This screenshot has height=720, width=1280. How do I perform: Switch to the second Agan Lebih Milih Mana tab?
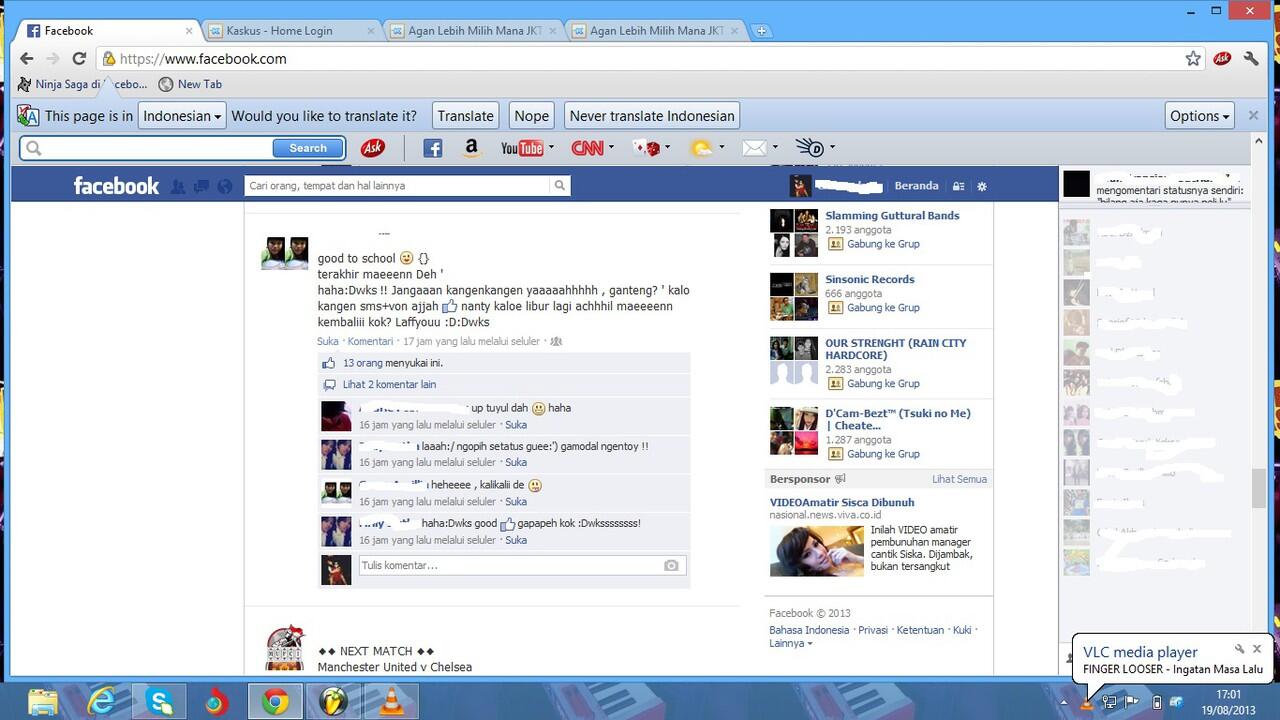[472, 30]
